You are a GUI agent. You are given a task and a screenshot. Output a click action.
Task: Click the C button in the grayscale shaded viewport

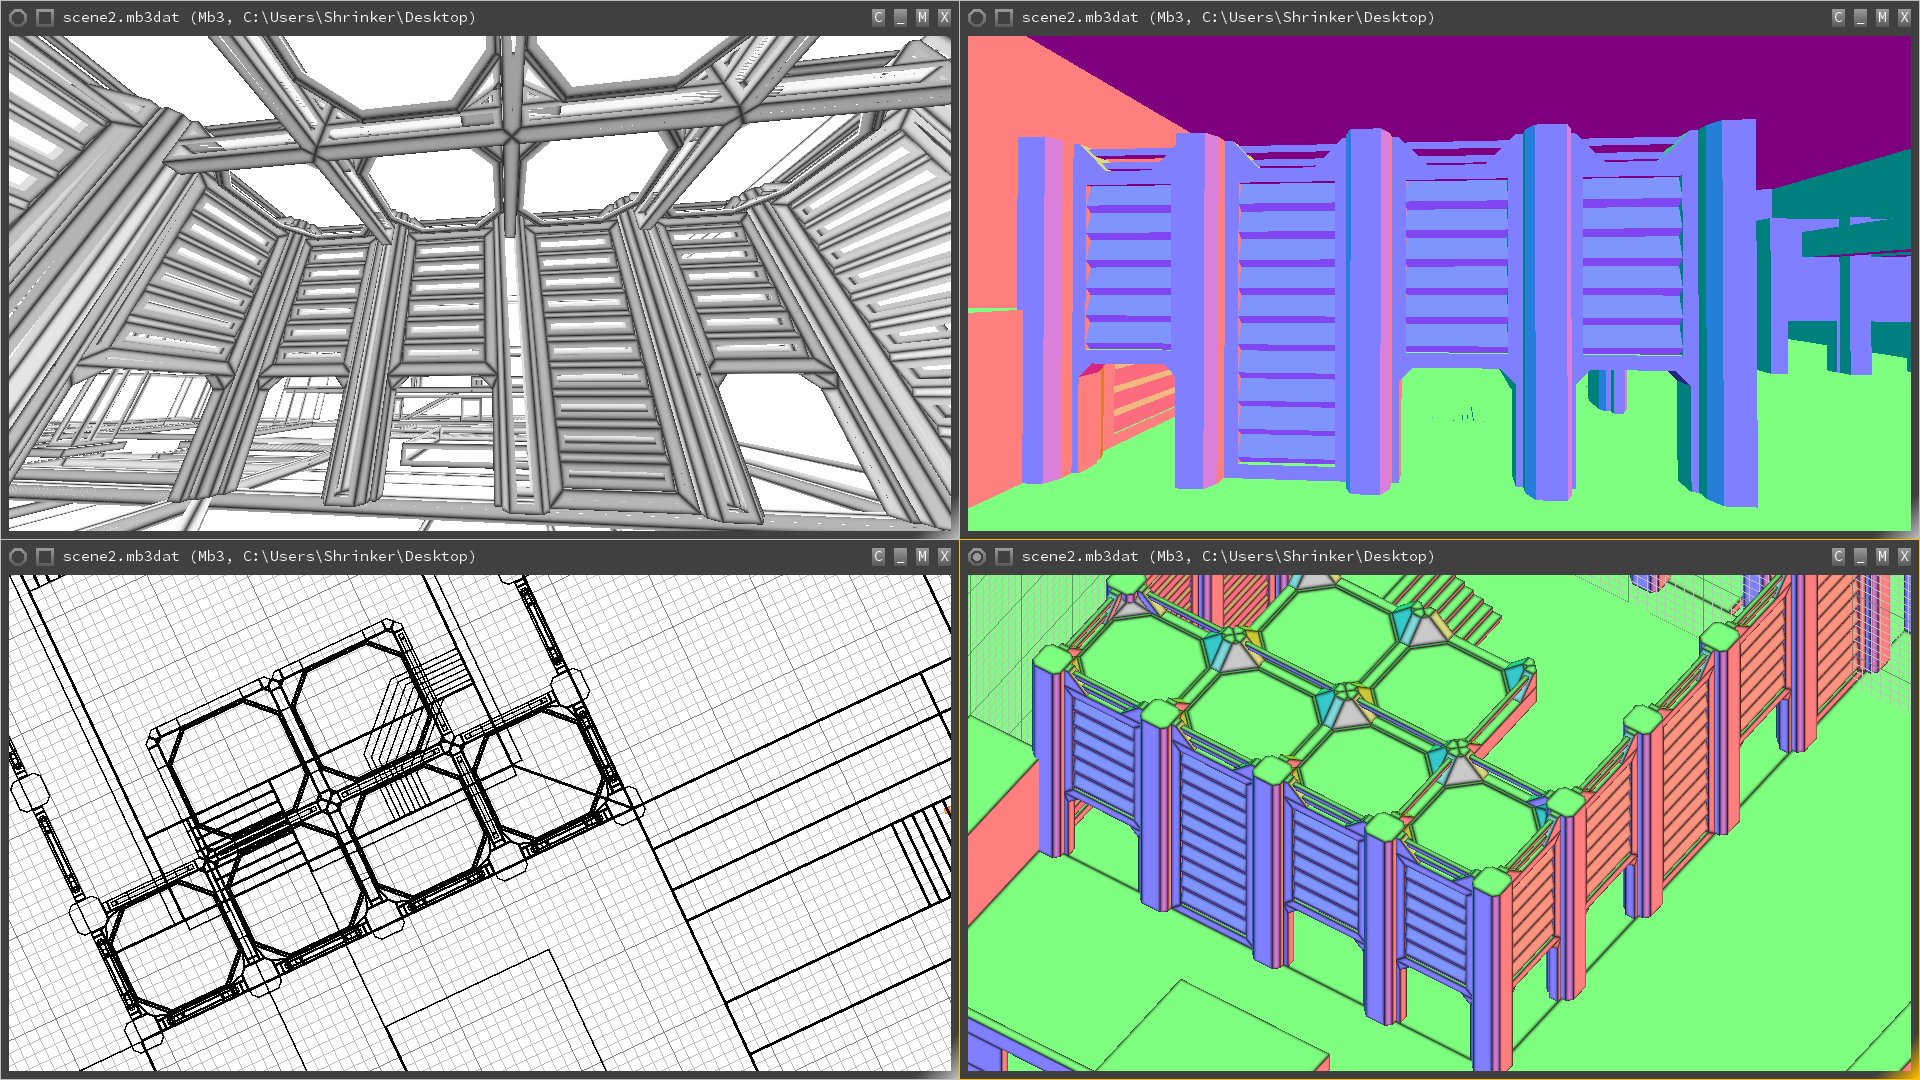(x=878, y=17)
